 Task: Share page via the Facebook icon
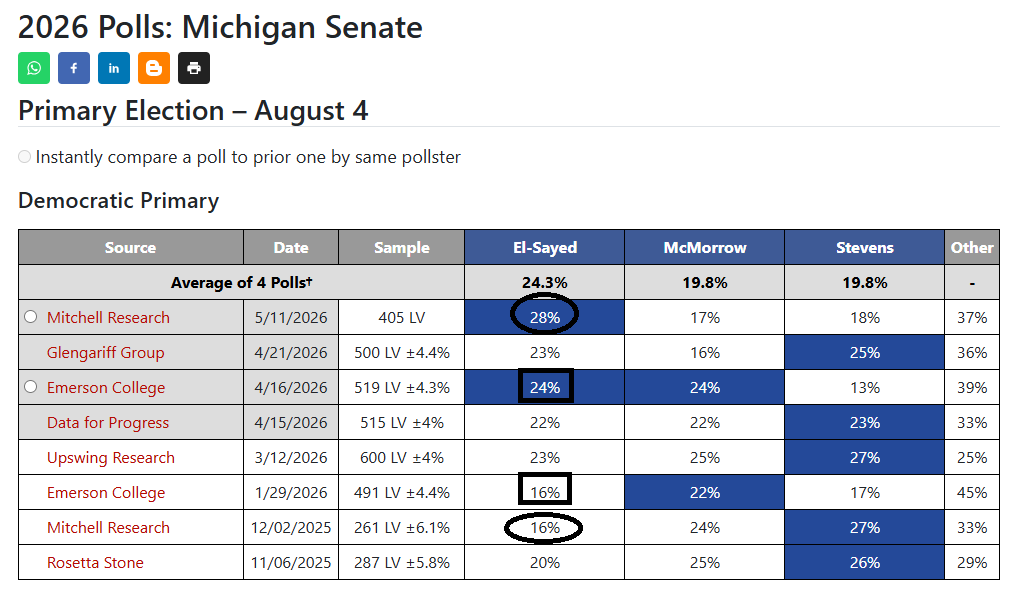tap(74, 68)
